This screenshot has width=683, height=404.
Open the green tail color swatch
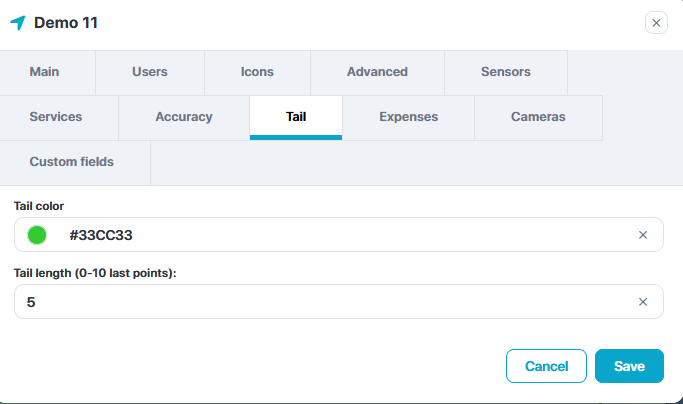[37, 235]
